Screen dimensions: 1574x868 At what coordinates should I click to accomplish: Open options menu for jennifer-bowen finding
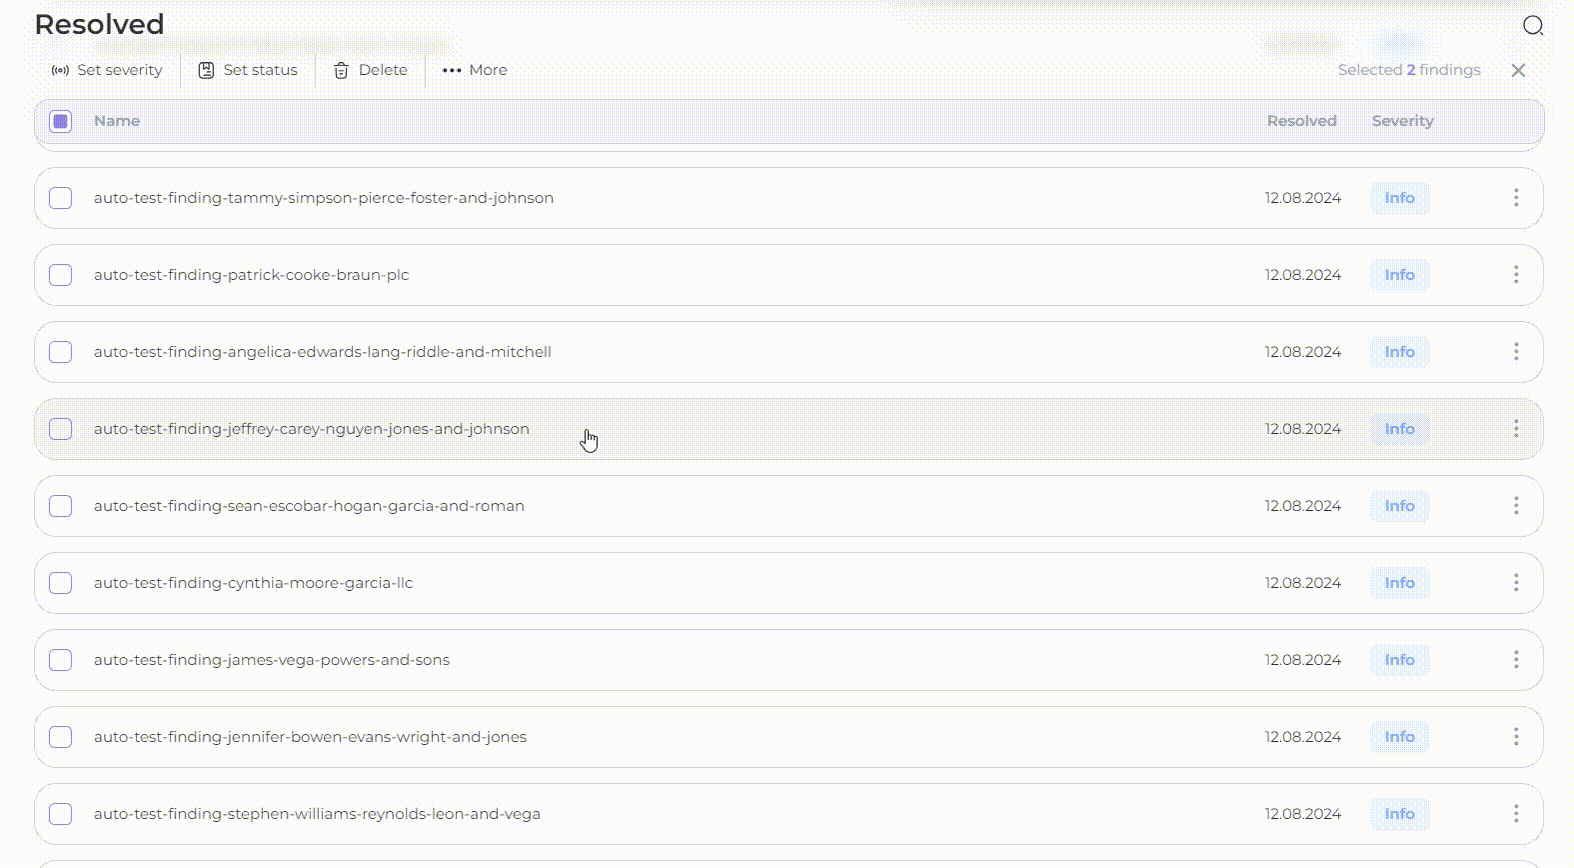tap(1516, 737)
